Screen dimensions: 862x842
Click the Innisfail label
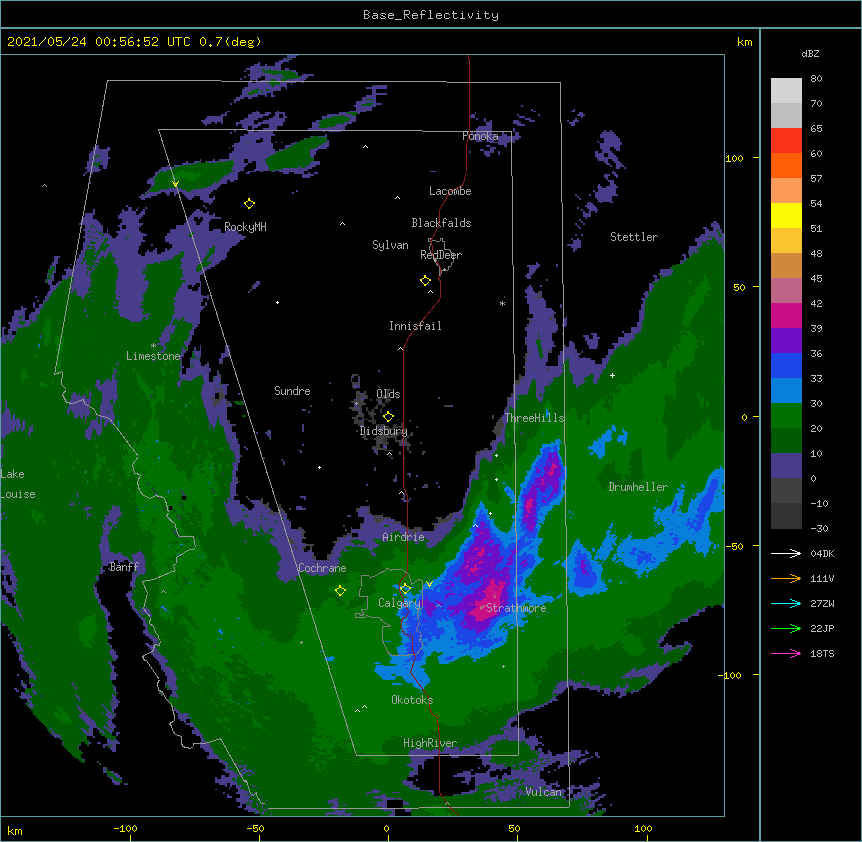[x=415, y=326]
